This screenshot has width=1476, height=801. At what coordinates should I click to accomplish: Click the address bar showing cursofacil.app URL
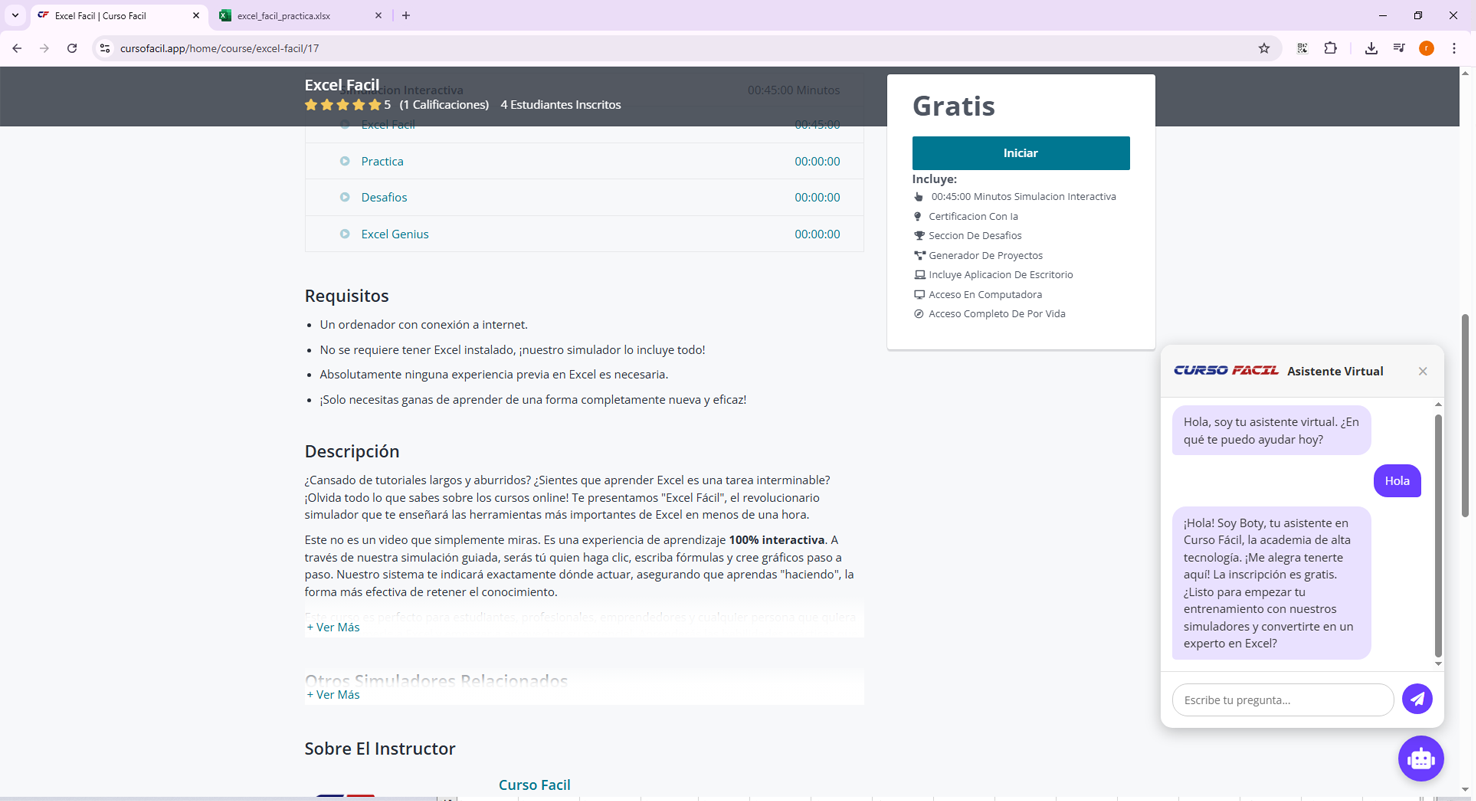[x=685, y=48]
